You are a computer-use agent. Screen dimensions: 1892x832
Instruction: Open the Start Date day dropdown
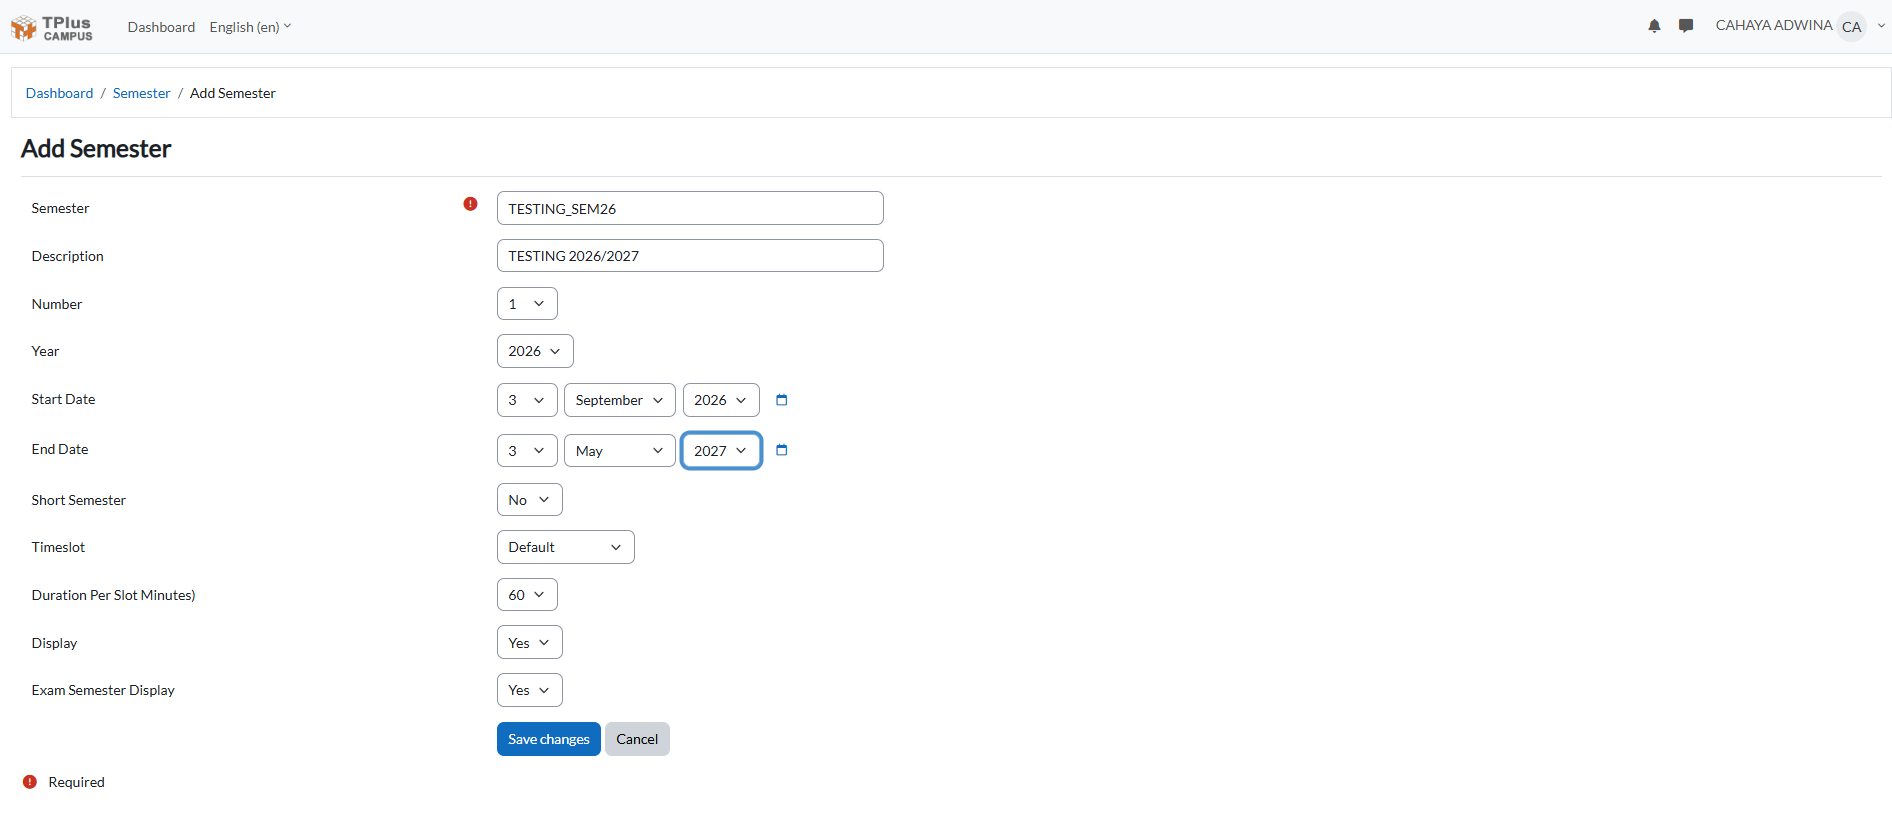click(527, 400)
